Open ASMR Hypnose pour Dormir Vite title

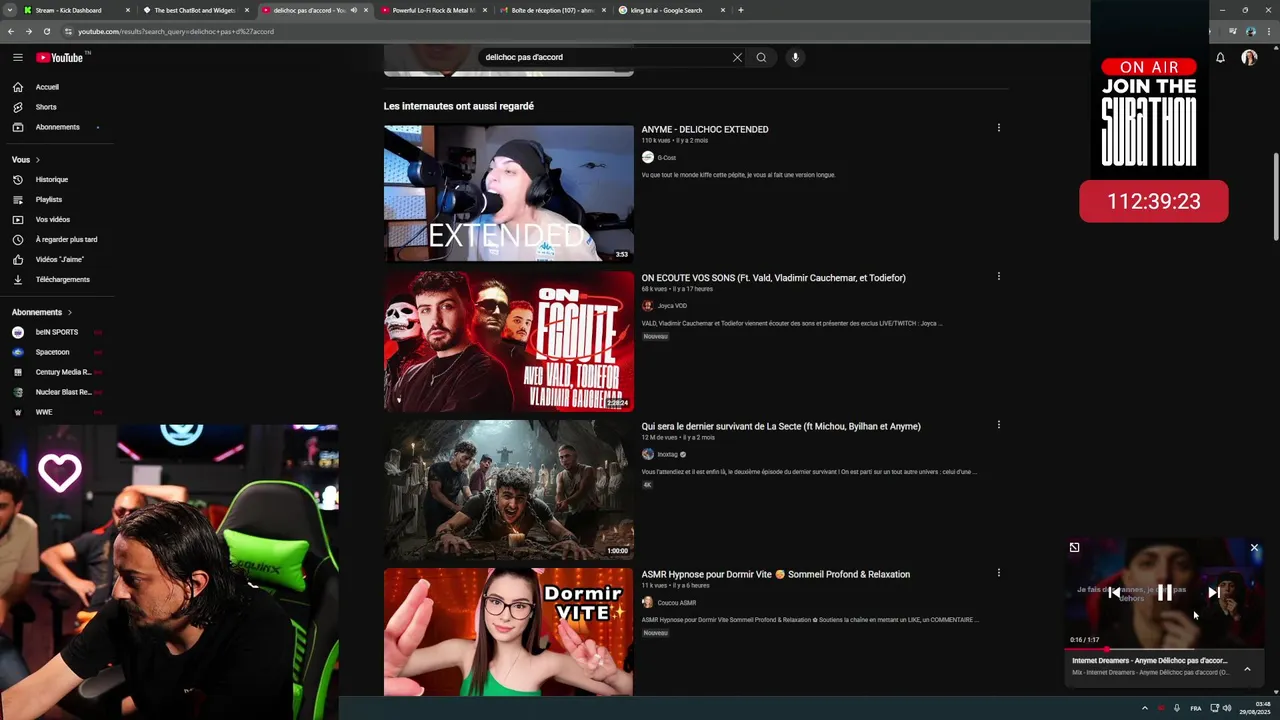(776, 574)
